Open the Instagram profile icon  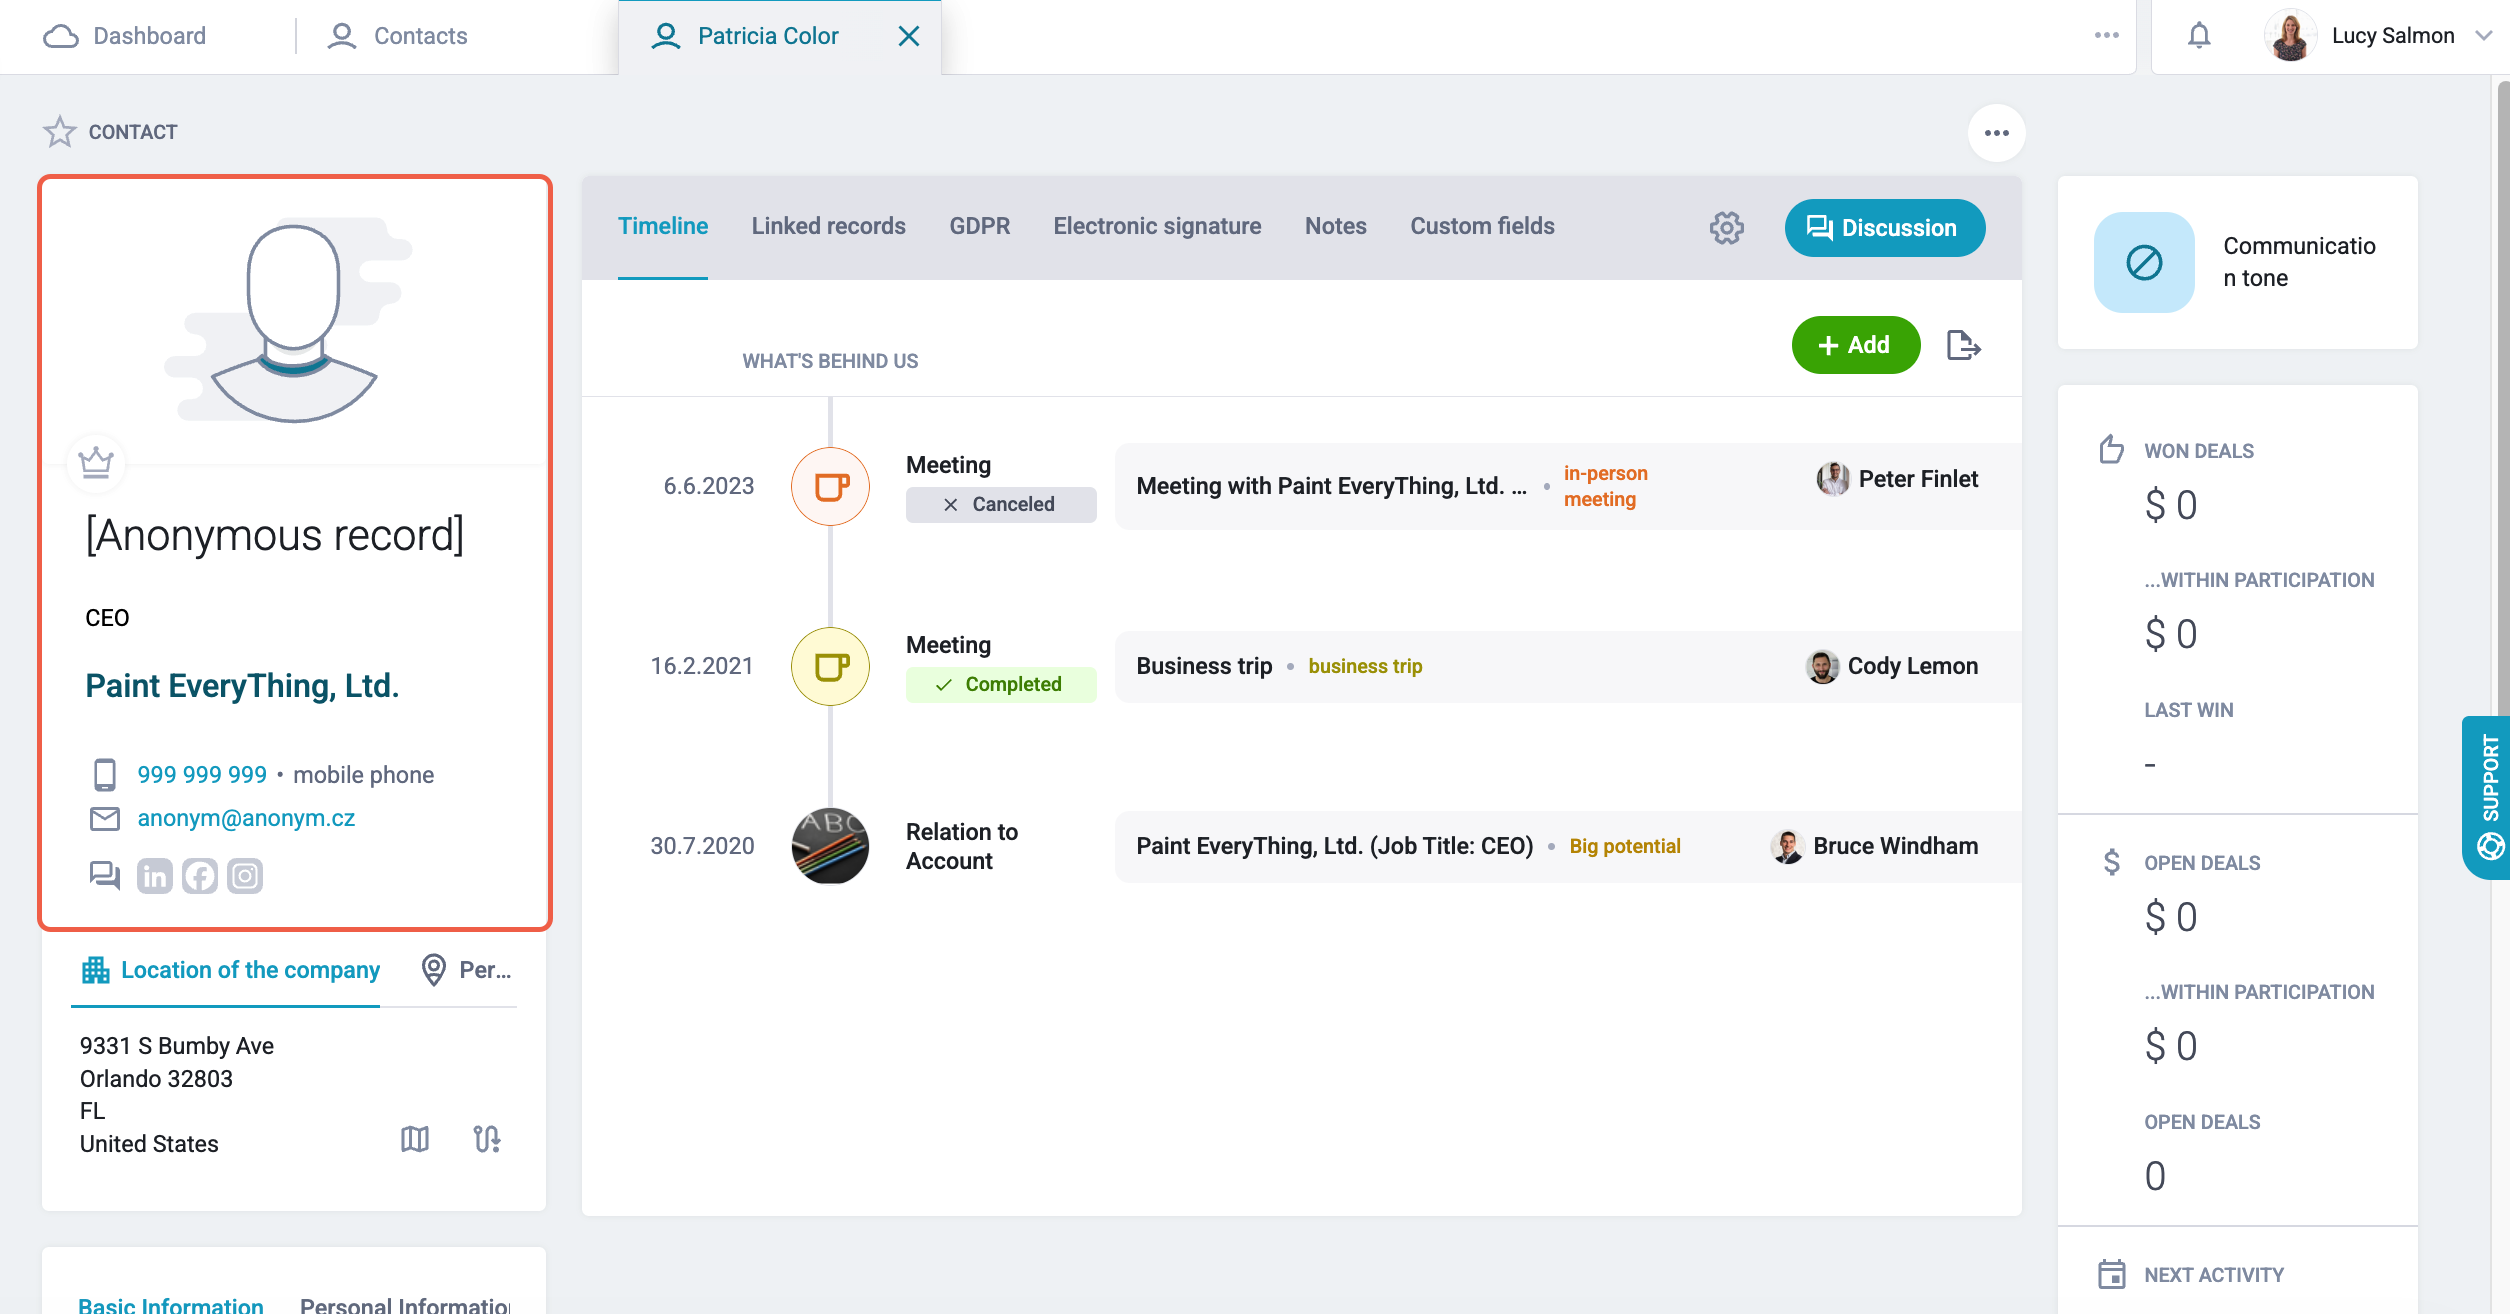click(x=245, y=876)
